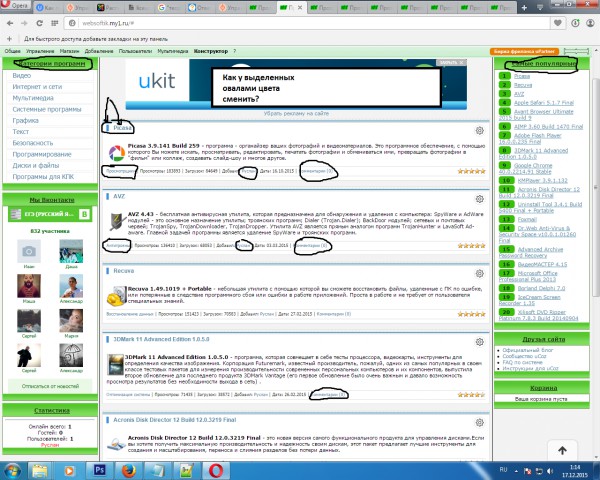600x480 pixels.
Task: Open Firefox from the taskbar
Action: coord(129,470)
